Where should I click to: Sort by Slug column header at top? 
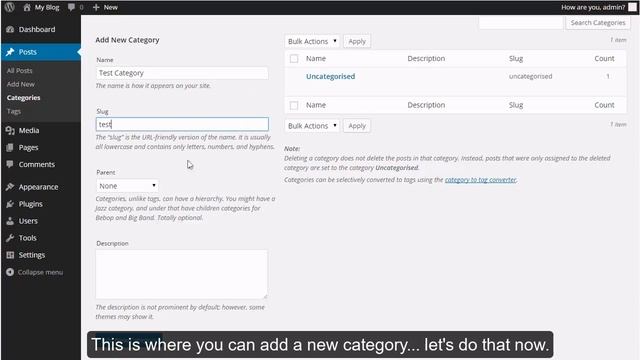pos(516,58)
